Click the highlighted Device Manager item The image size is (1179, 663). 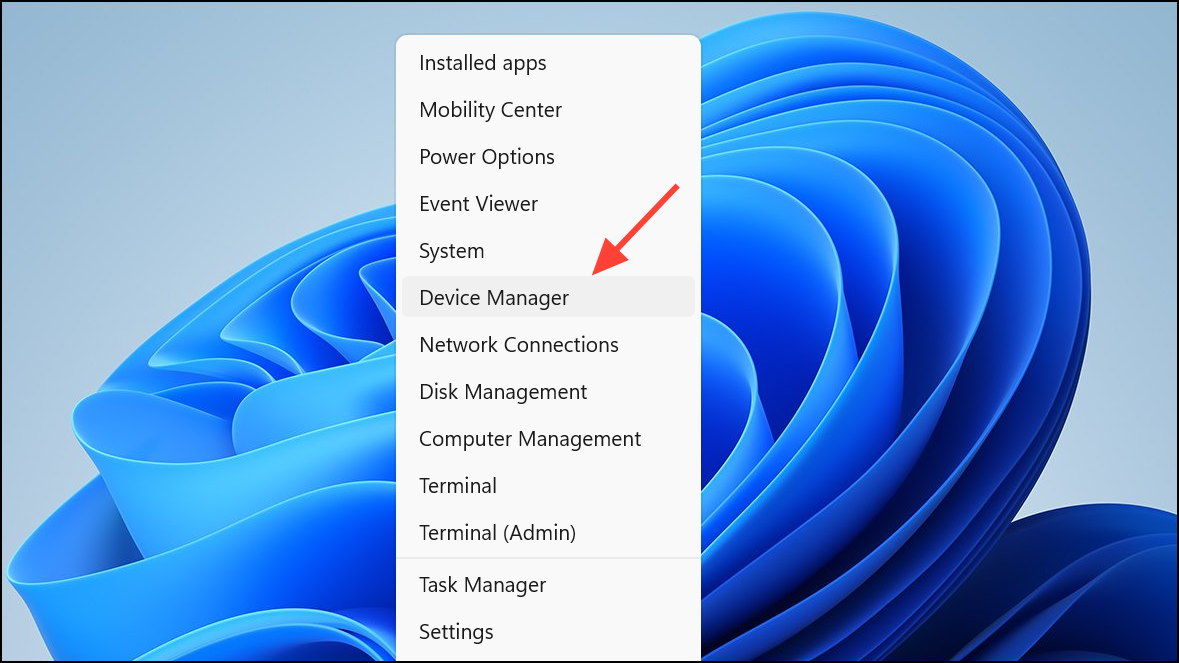click(x=548, y=297)
